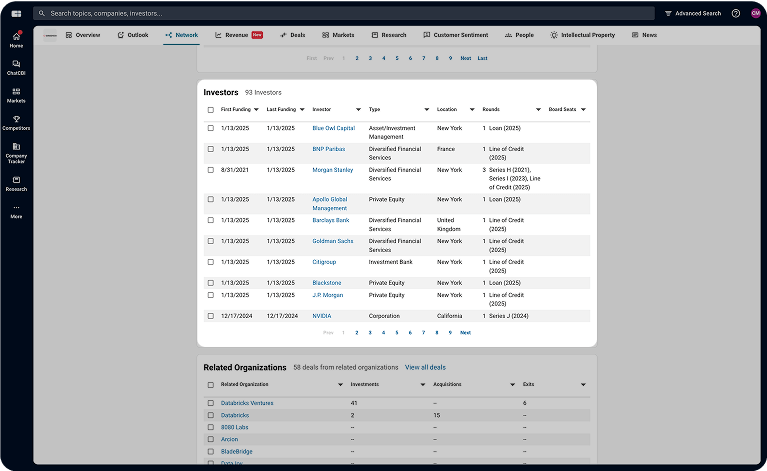Screen dimensions: 767x471
Task: Open Company Tracker in the sidebar
Action: click(16, 151)
